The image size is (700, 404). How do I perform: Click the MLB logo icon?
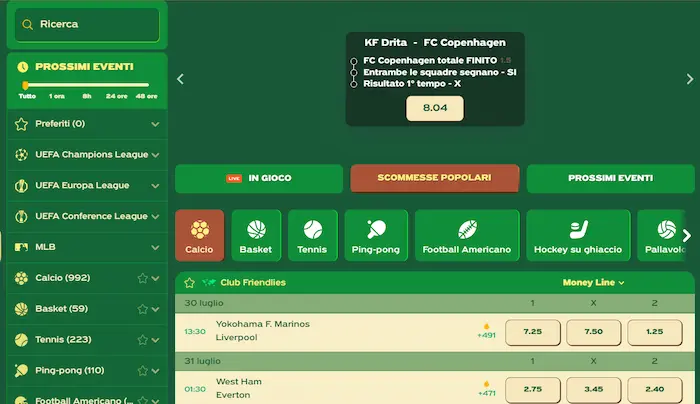click(x=21, y=247)
